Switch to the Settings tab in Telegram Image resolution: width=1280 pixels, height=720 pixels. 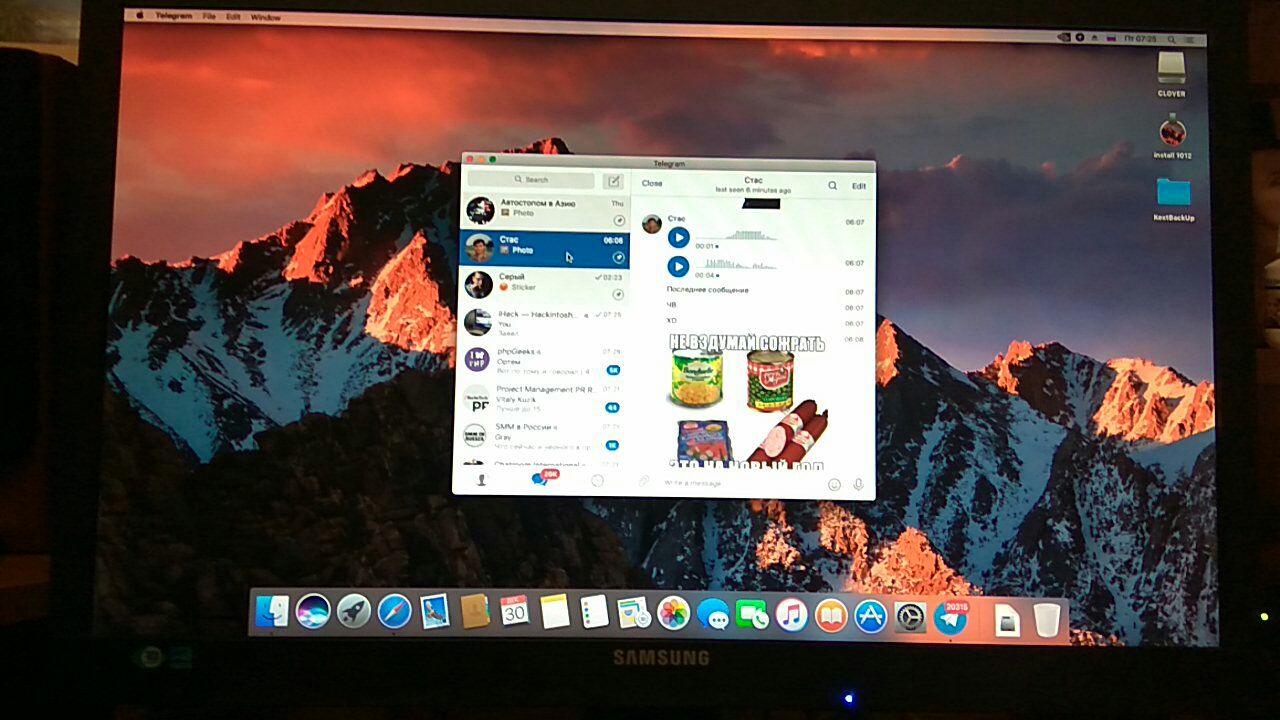(x=597, y=481)
